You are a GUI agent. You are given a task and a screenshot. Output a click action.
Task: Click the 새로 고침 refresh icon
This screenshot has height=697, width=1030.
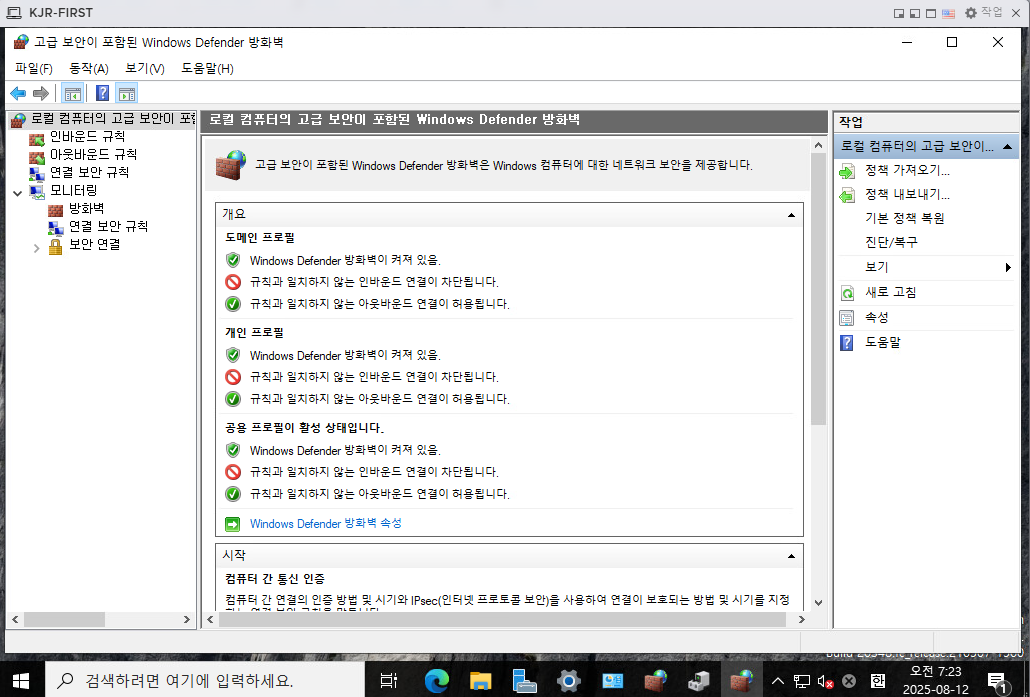coord(847,293)
